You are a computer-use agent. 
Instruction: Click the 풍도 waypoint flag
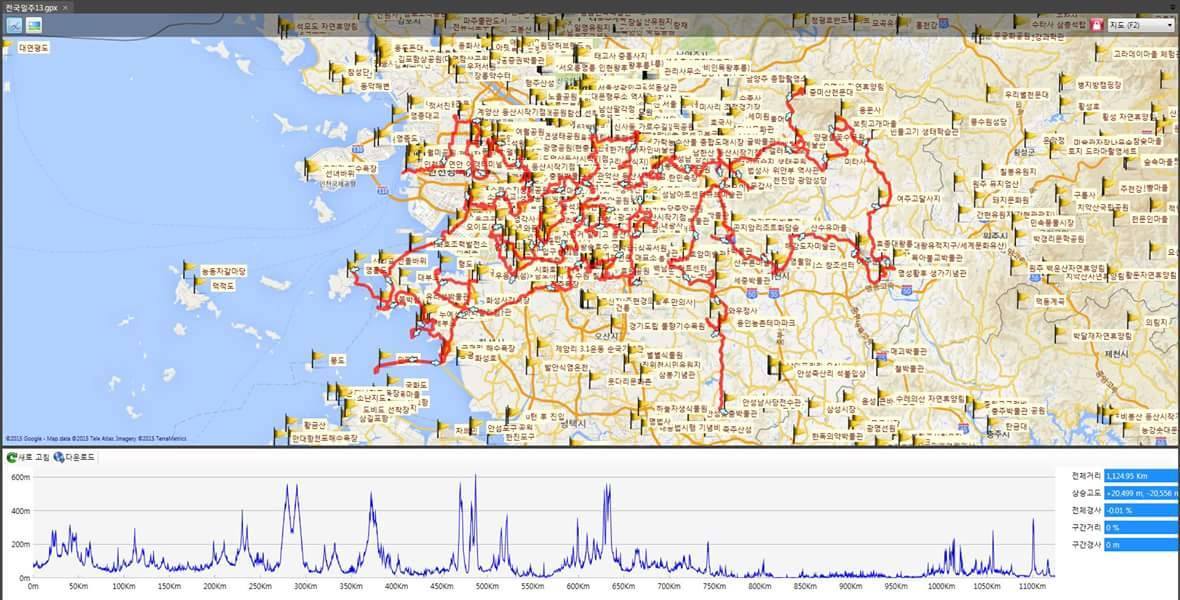(317, 358)
